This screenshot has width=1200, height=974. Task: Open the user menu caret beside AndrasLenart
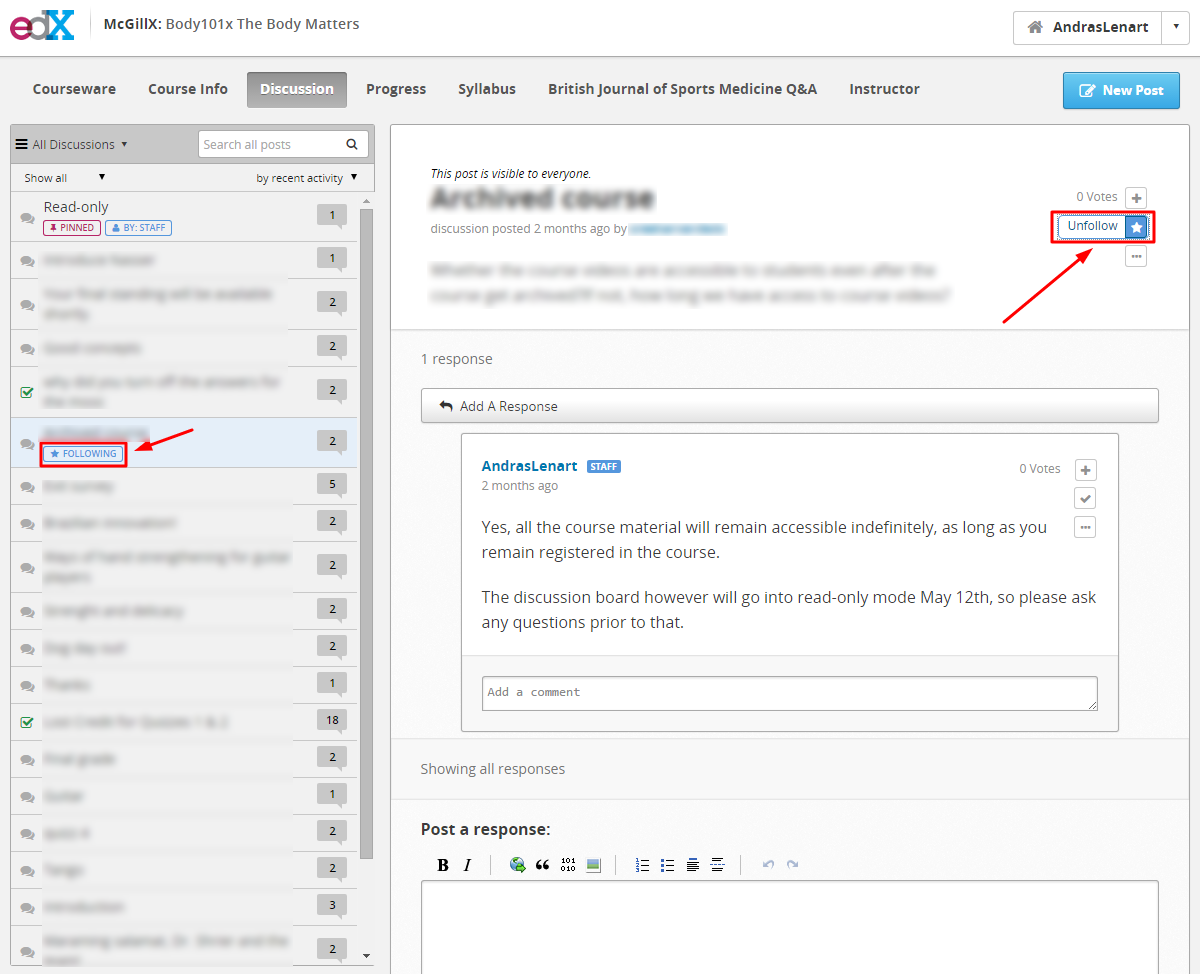click(1175, 28)
